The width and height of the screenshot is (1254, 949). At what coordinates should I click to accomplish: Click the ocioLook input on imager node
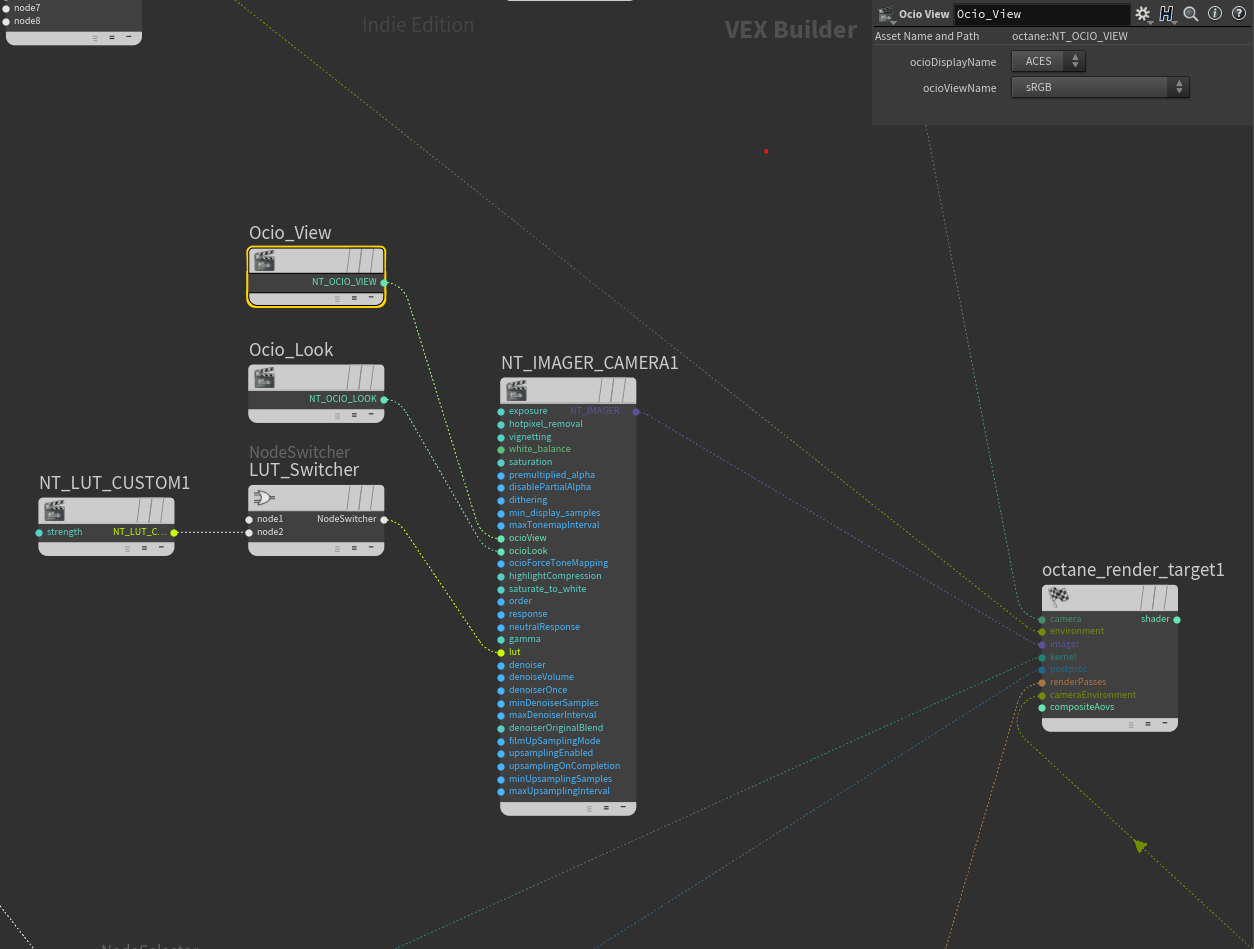501,551
